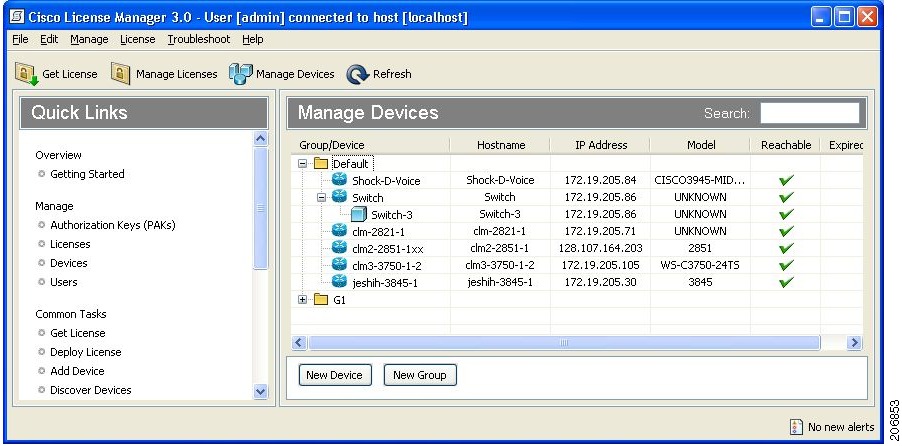Image resolution: width=902 pixels, height=446 pixels.
Task: Click No new alerts status text
Action: (x=840, y=427)
